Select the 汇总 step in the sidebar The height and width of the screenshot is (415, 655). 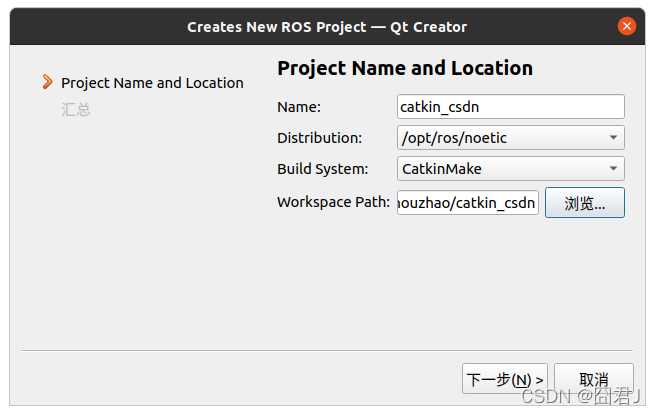click(x=76, y=109)
